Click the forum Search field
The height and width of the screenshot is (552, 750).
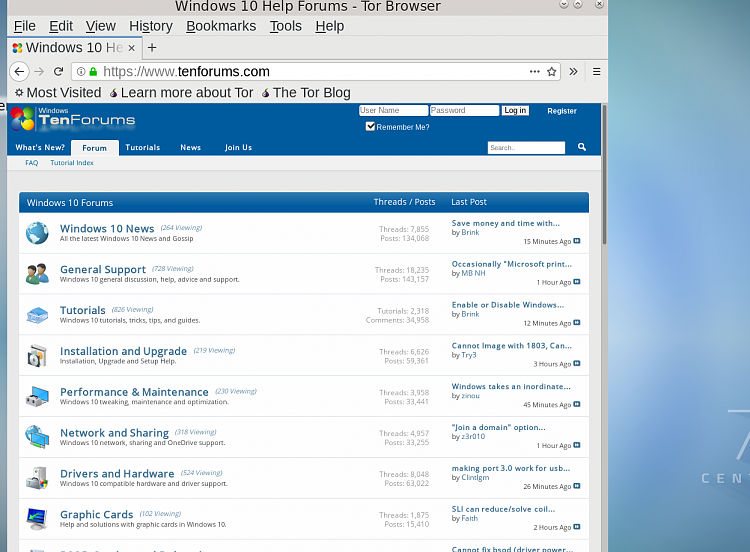click(526, 147)
